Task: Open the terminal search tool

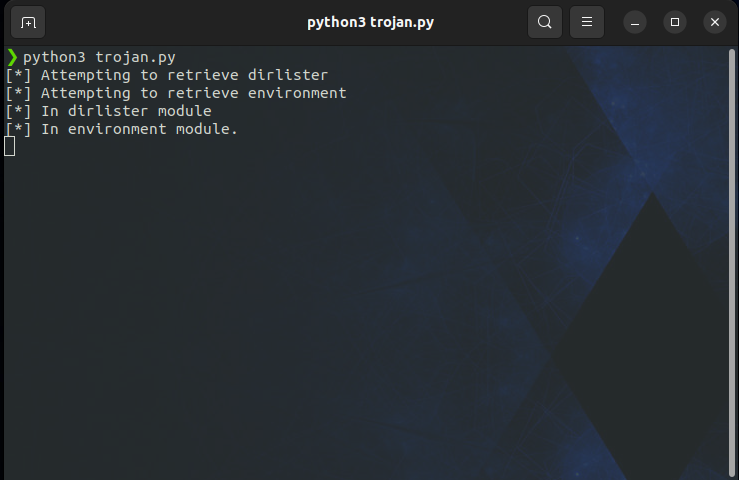Action: pos(545,22)
